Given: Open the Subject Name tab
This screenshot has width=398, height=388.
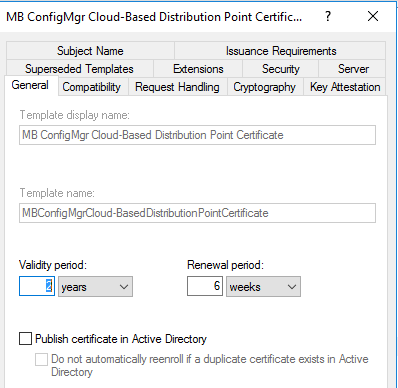Looking at the screenshot, I should point(90,51).
